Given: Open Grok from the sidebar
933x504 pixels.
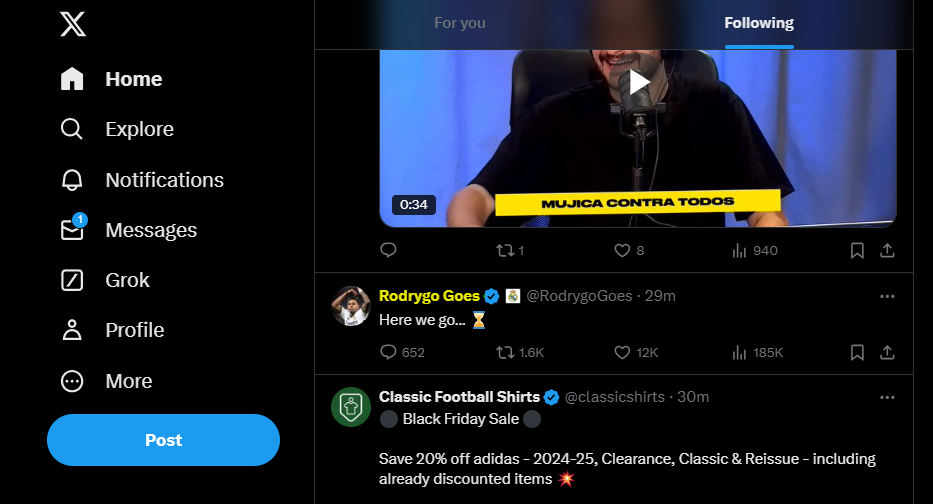Looking at the screenshot, I should point(104,280).
